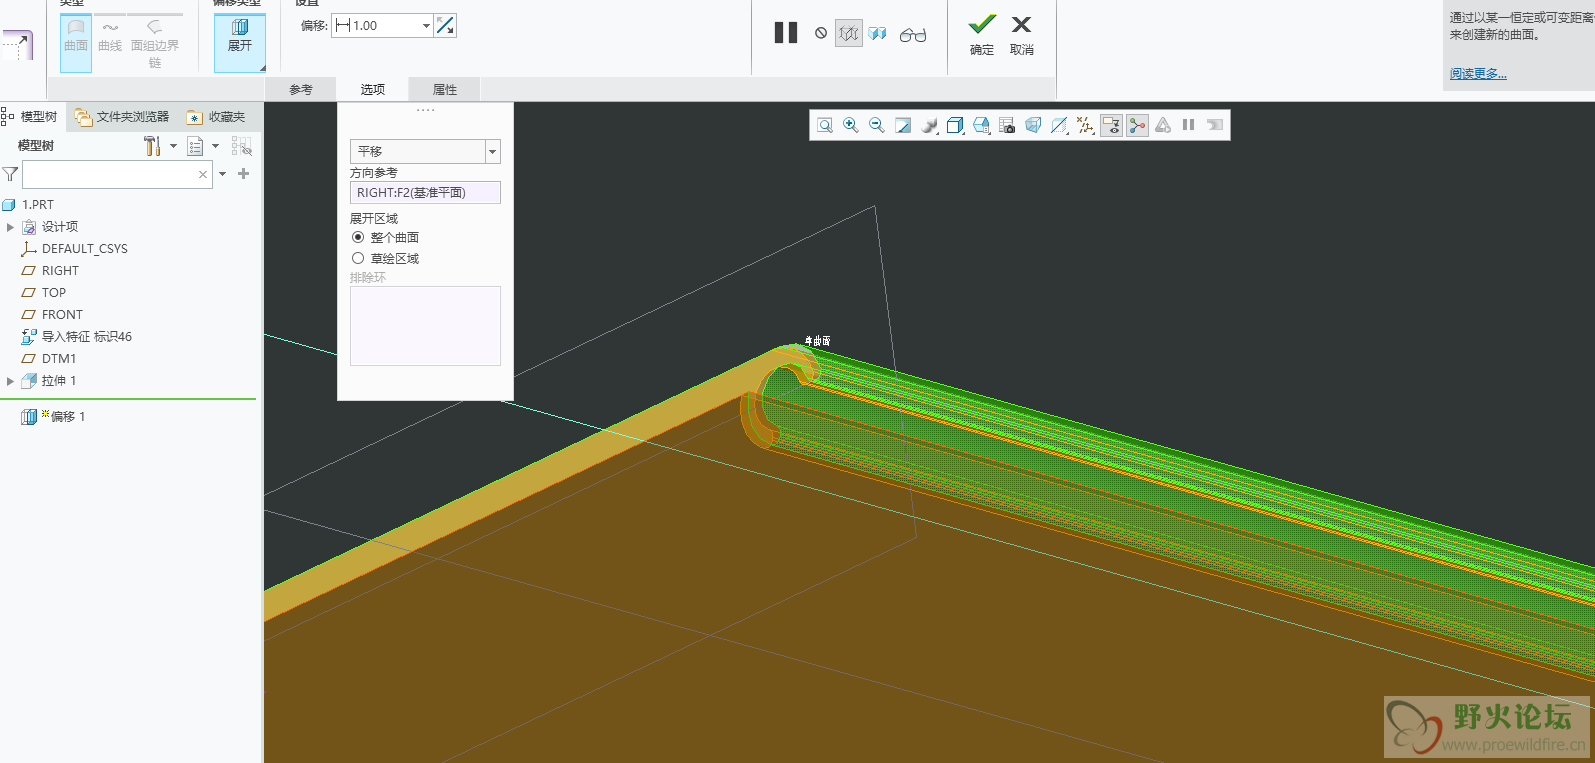The width and height of the screenshot is (1595, 763).
Task: Select the 偏移 1 feature item
Action: pos(68,417)
